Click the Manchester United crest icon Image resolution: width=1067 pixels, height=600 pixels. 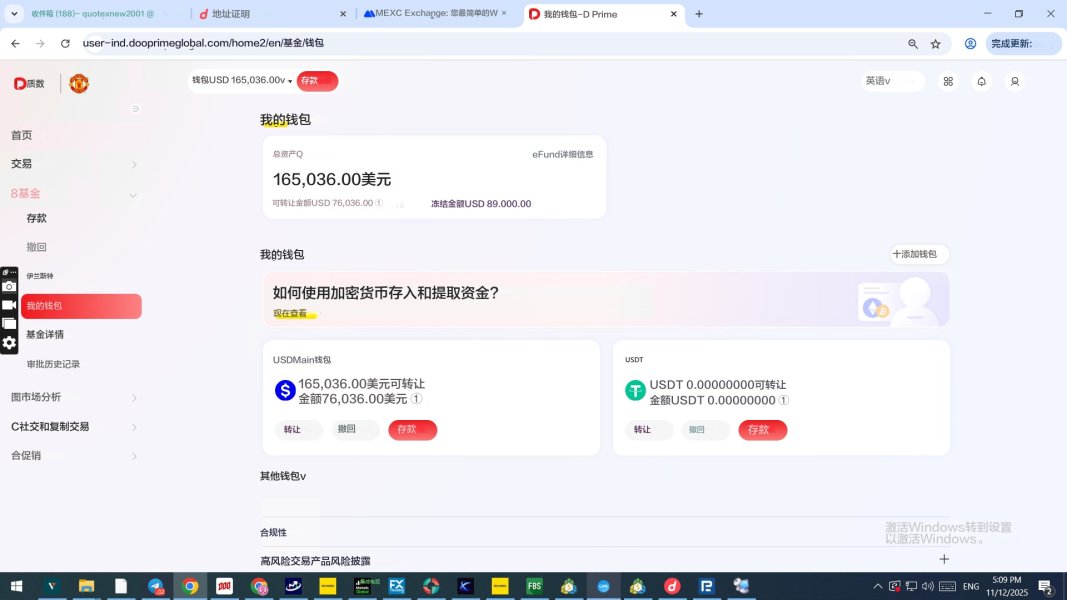coord(79,84)
